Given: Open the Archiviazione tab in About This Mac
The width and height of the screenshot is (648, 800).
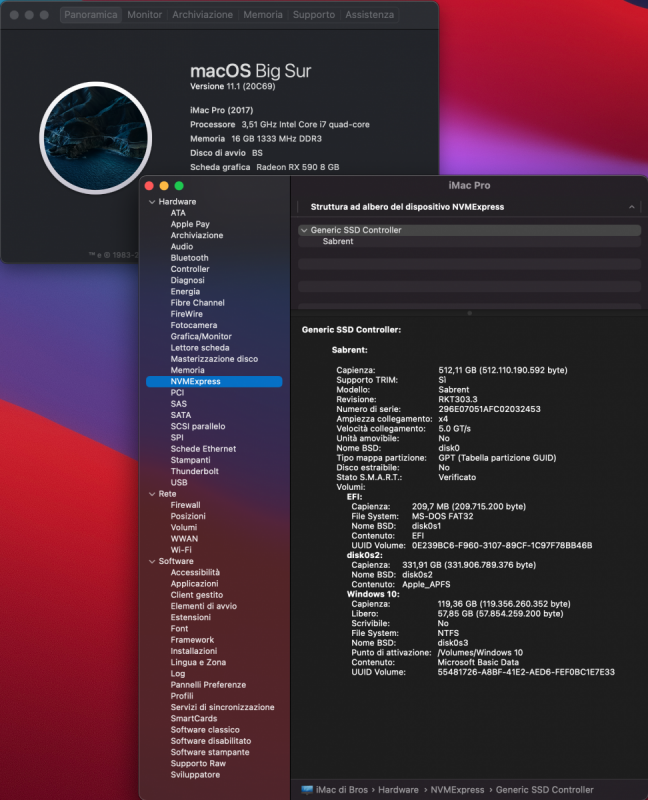Looking at the screenshot, I should click(x=202, y=15).
